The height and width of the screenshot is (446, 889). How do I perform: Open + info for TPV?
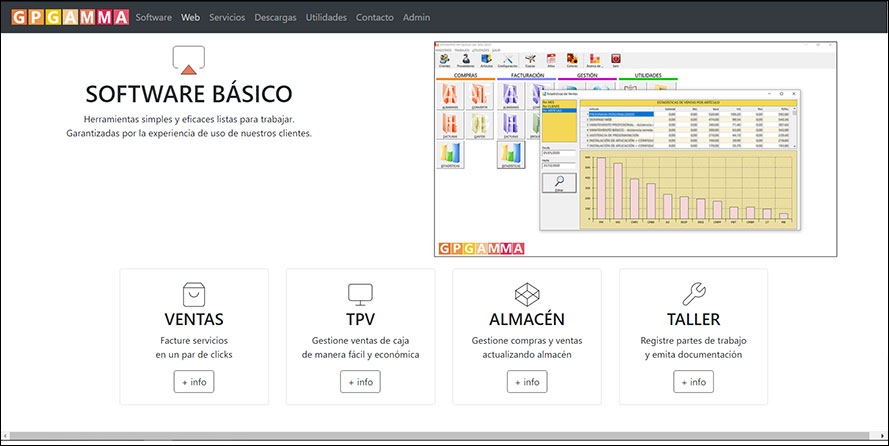360,382
